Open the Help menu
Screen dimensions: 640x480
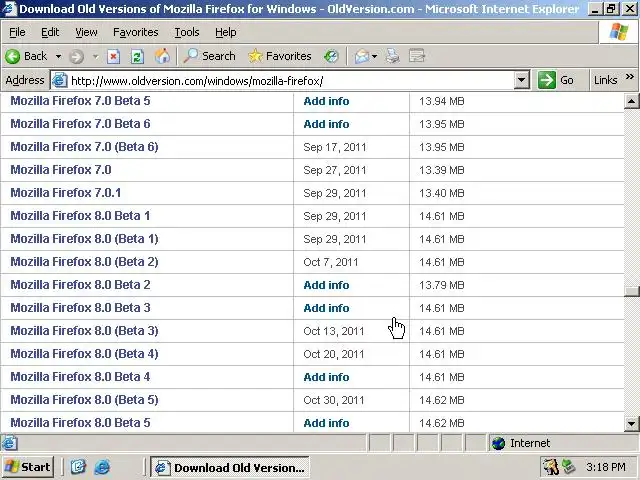coord(226,32)
